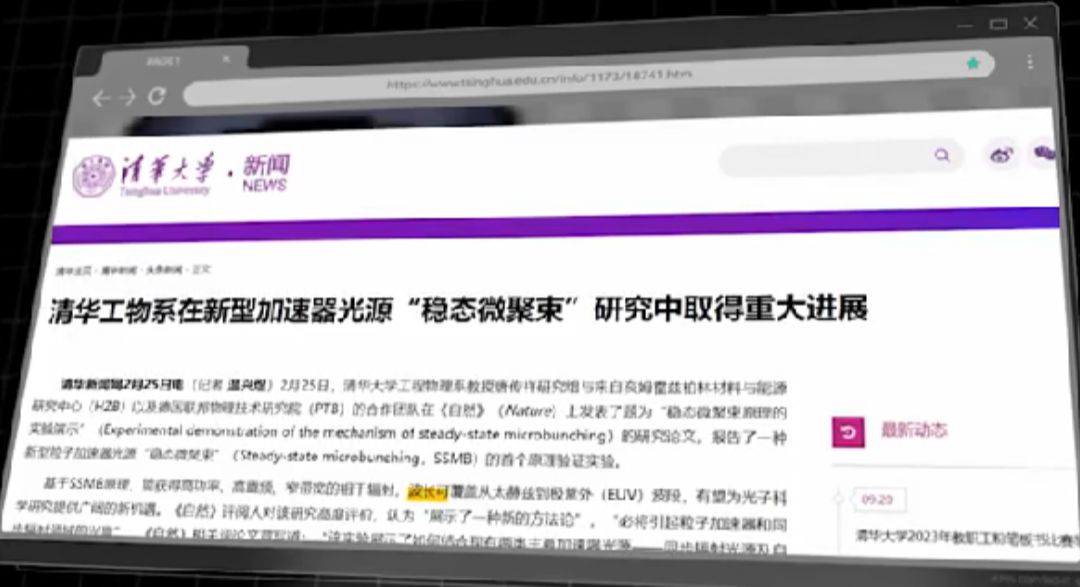Minimize the browser window
Screen dimensions: 1080x587
[x=964, y=27]
